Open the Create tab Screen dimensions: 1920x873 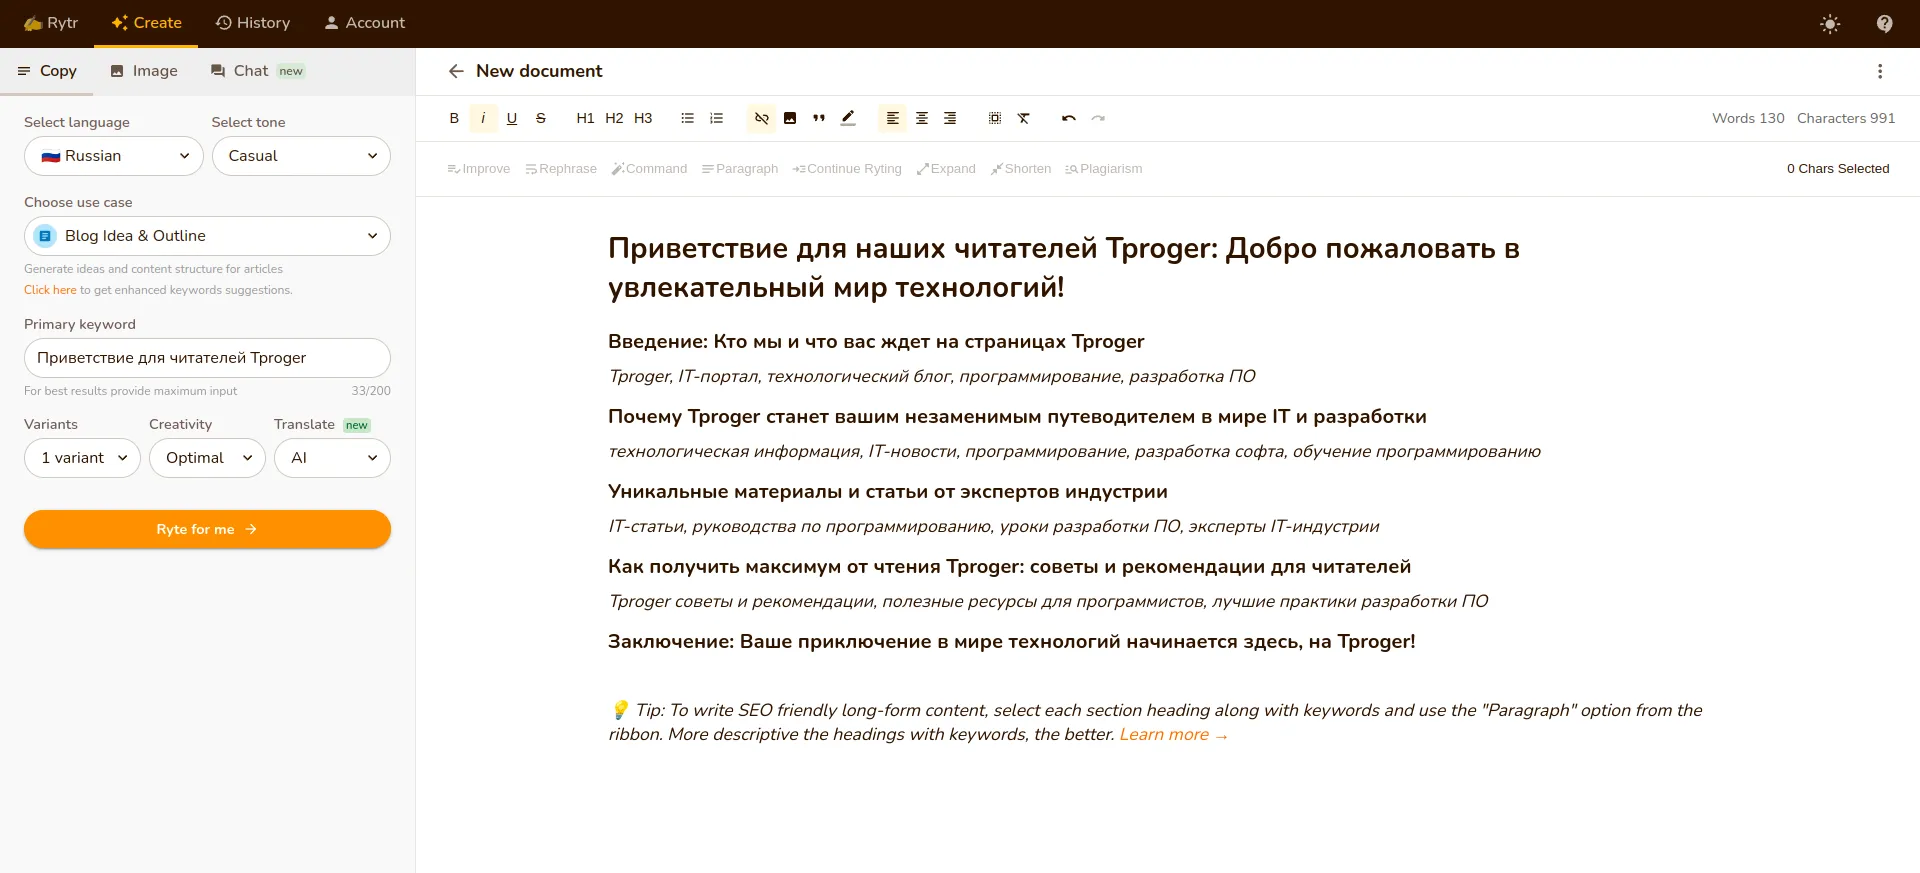146,23
